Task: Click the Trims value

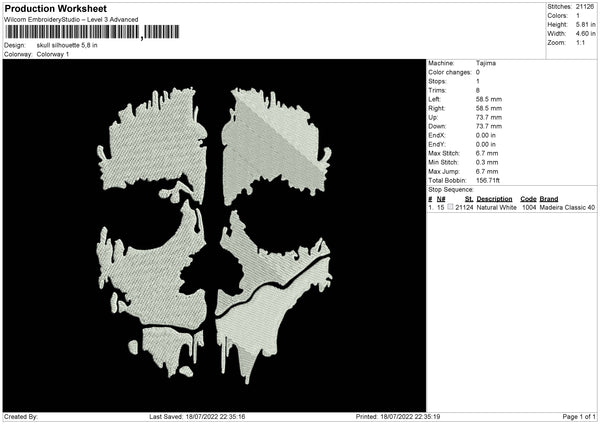Action: tap(478, 91)
